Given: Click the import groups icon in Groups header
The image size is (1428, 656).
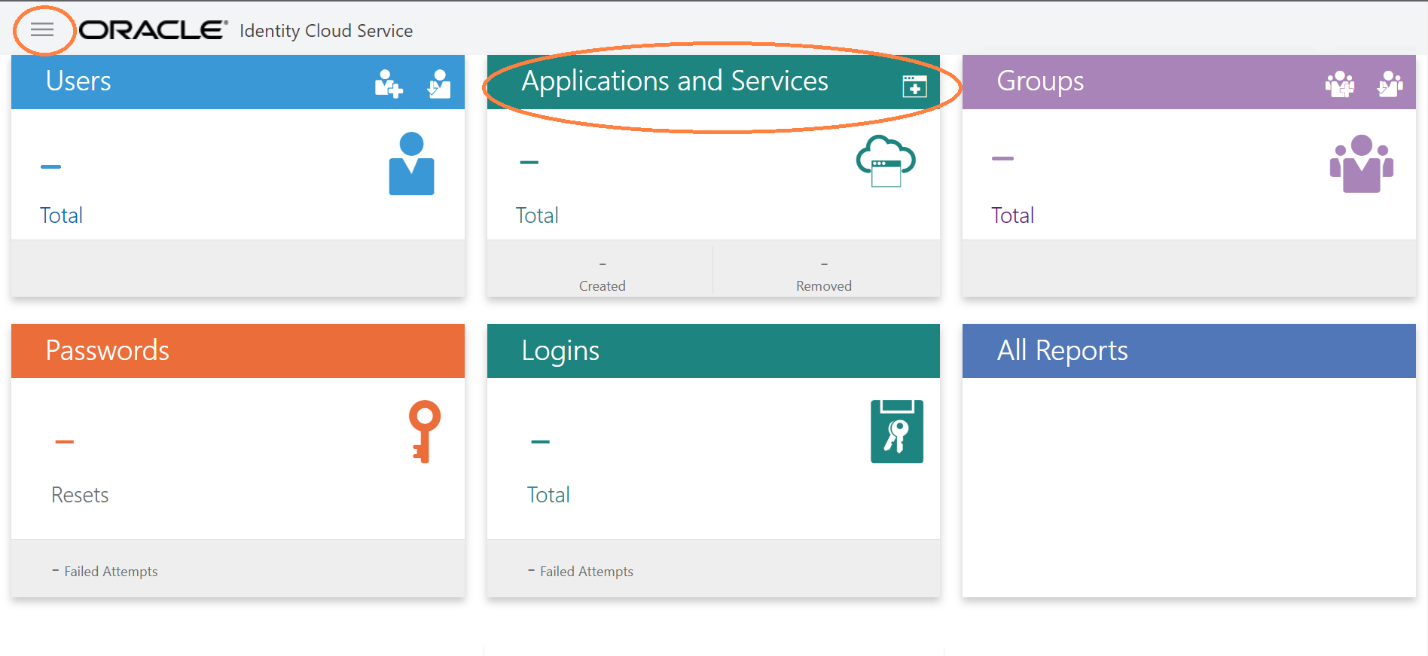Looking at the screenshot, I should pos(1390,83).
